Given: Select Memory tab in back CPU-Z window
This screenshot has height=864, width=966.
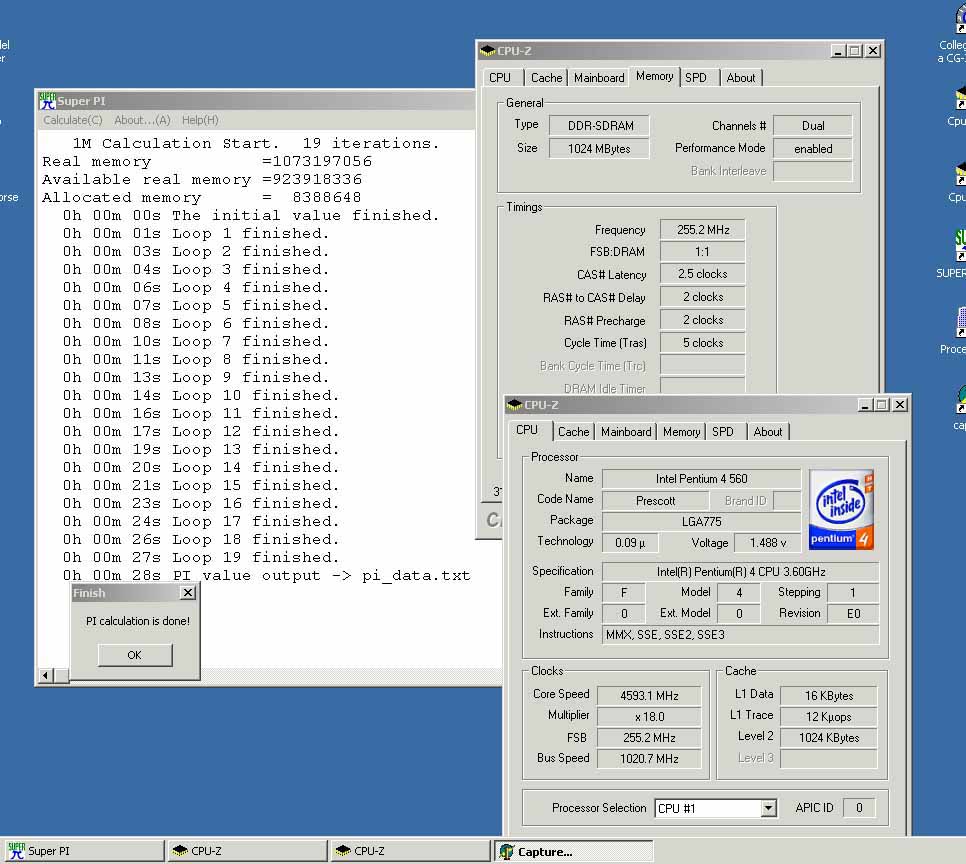Looking at the screenshot, I should pyautogui.click(x=654, y=76).
